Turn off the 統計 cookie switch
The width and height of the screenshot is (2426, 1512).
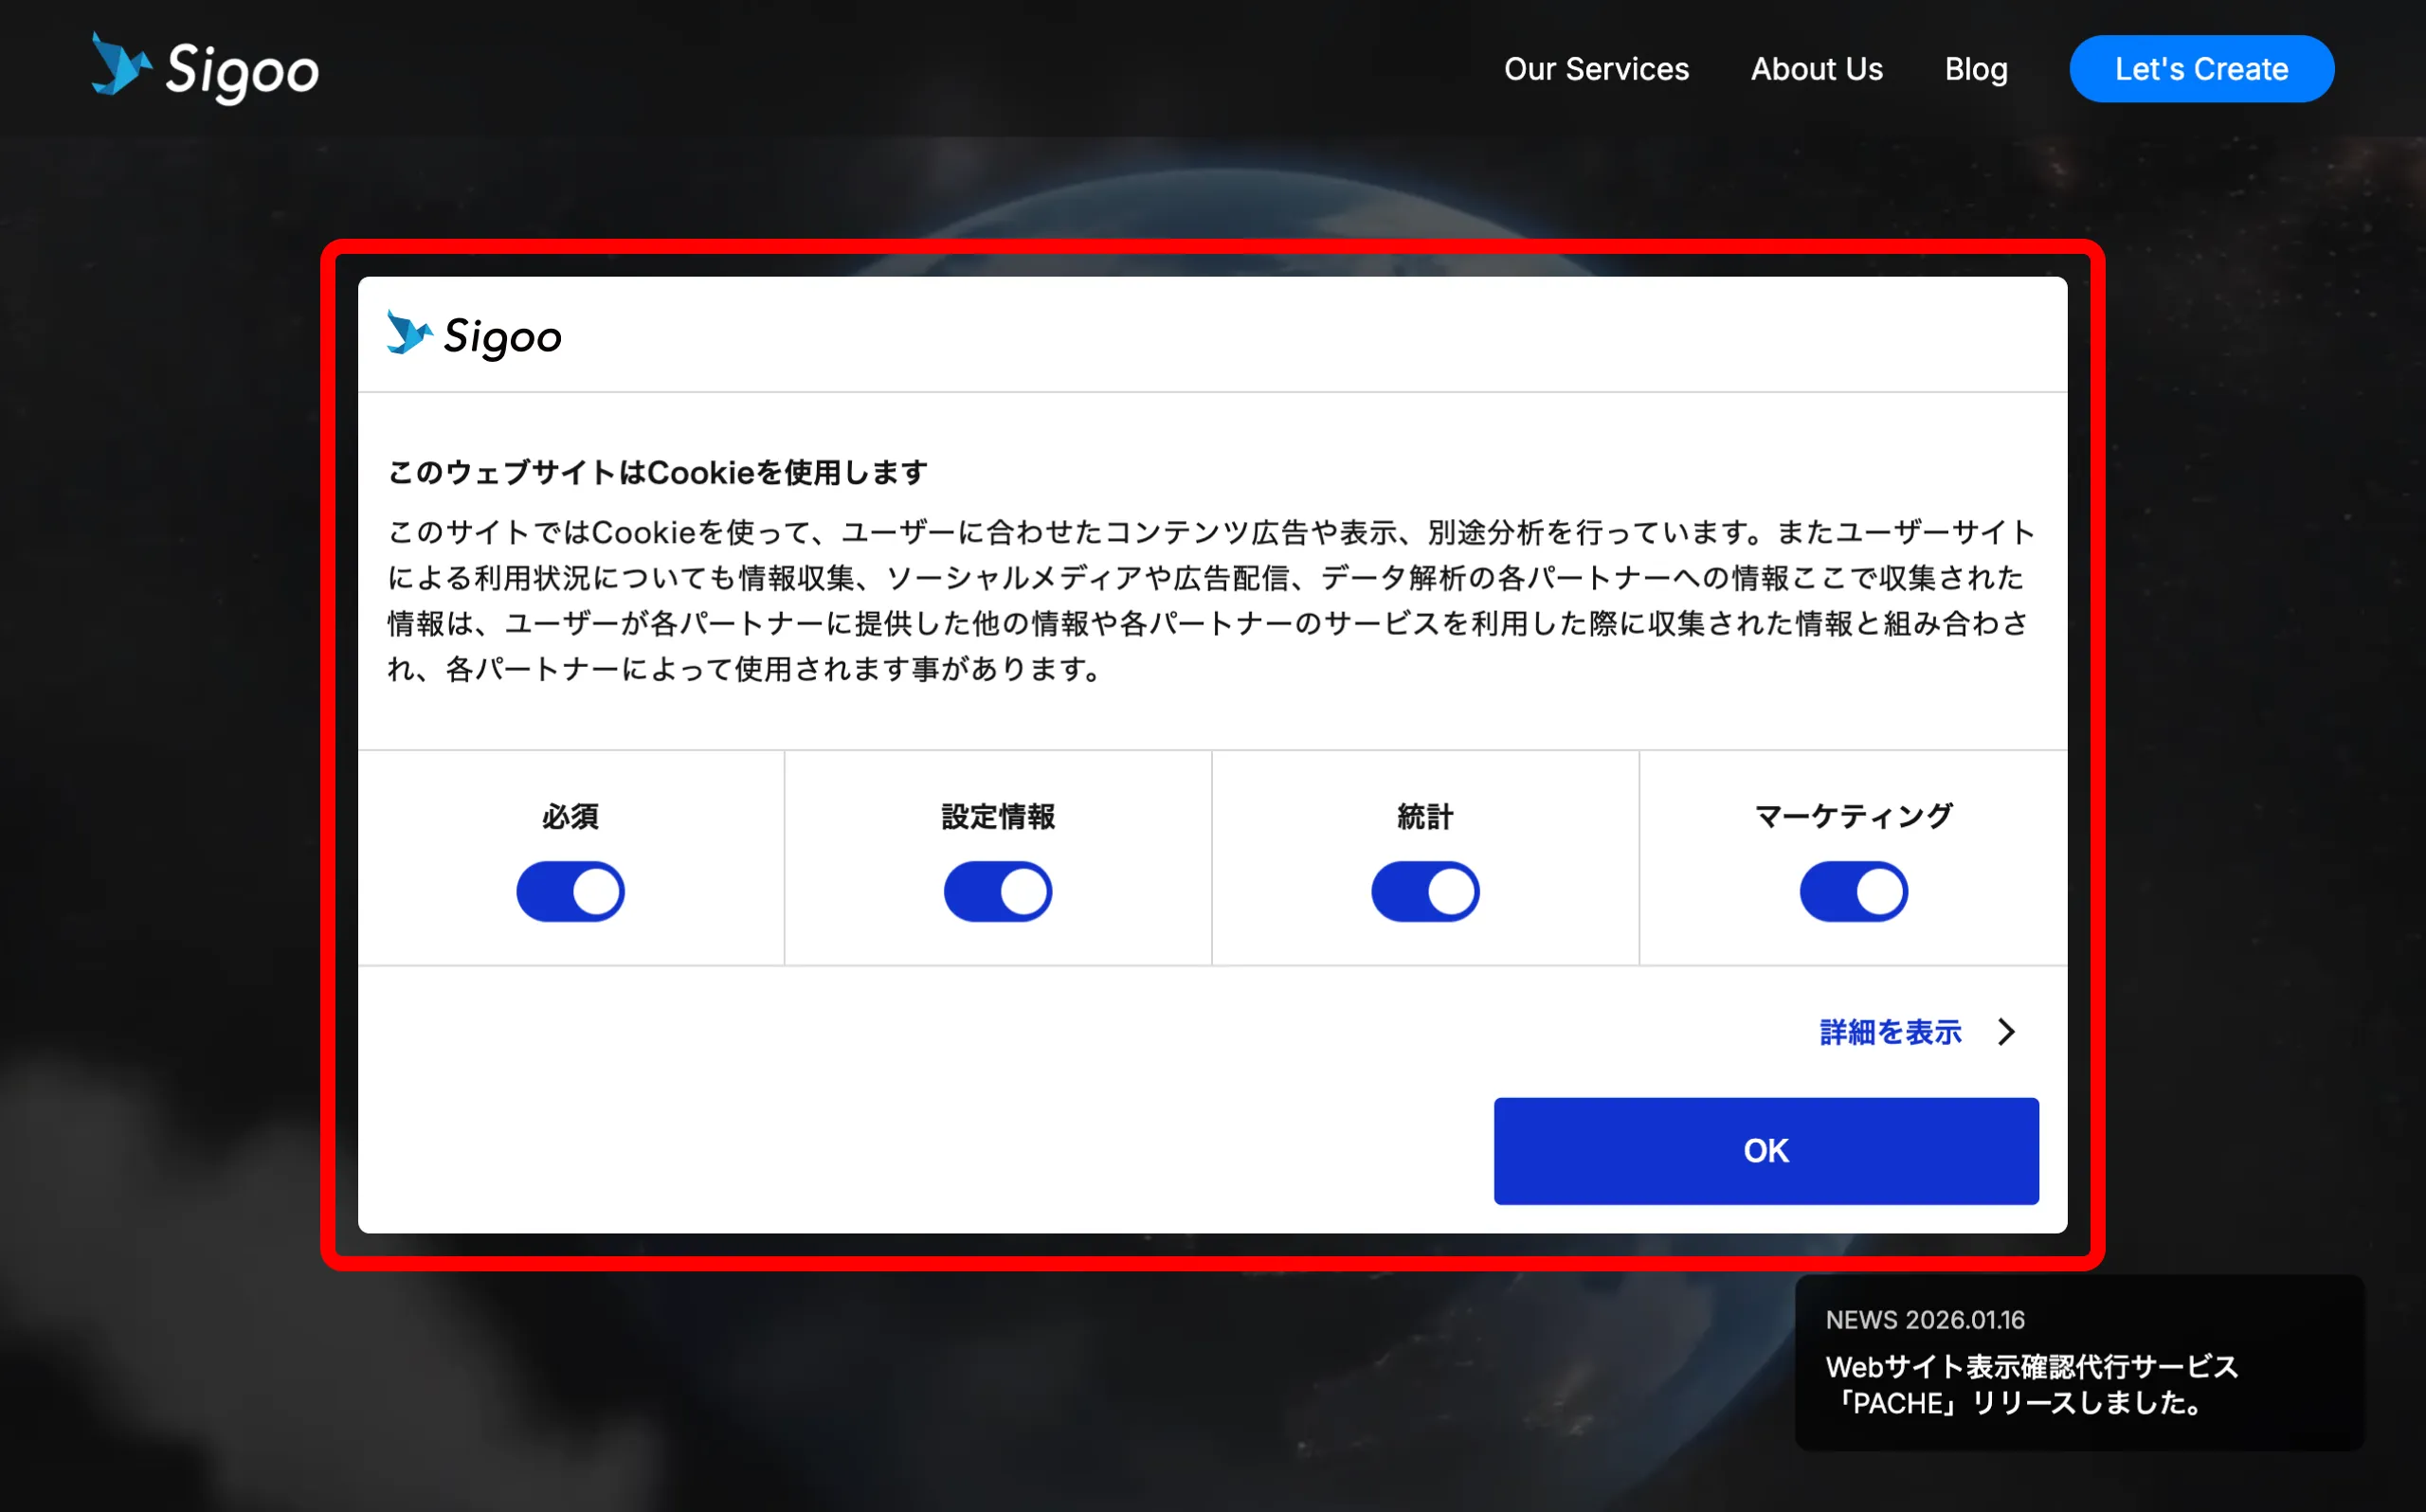[x=1425, y=891]
